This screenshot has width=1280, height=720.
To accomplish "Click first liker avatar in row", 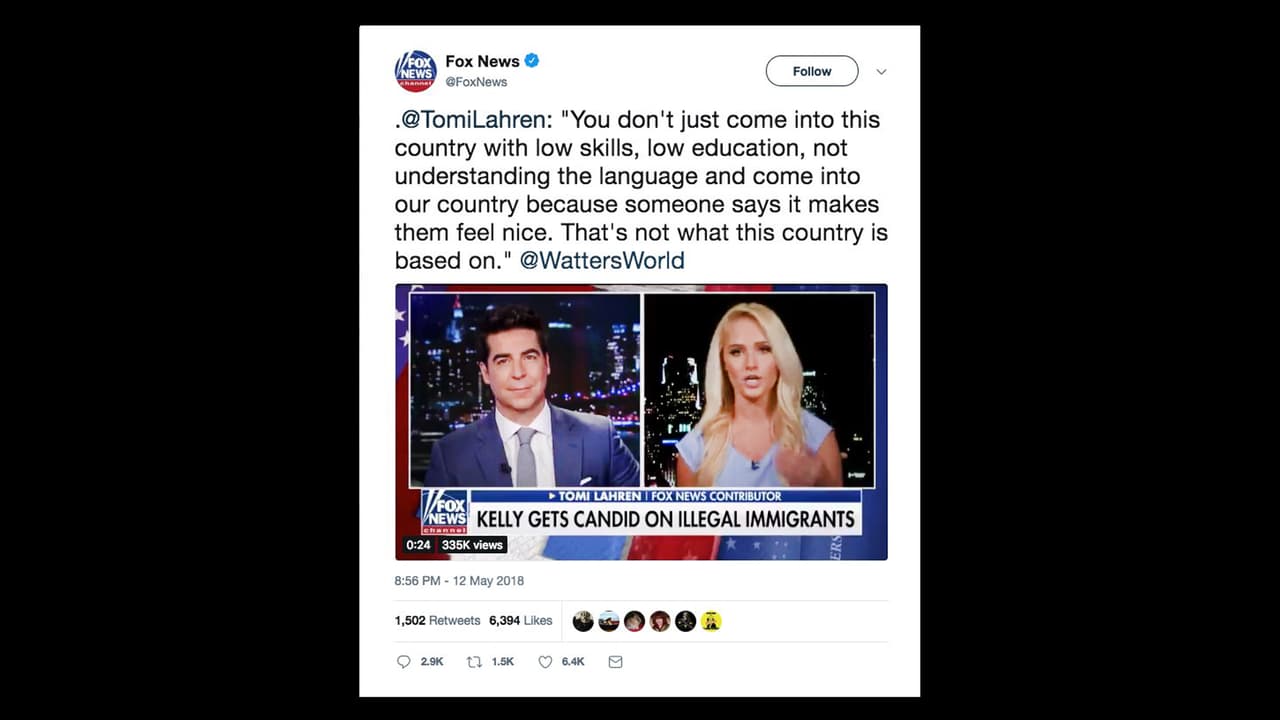I will point(583,621).
